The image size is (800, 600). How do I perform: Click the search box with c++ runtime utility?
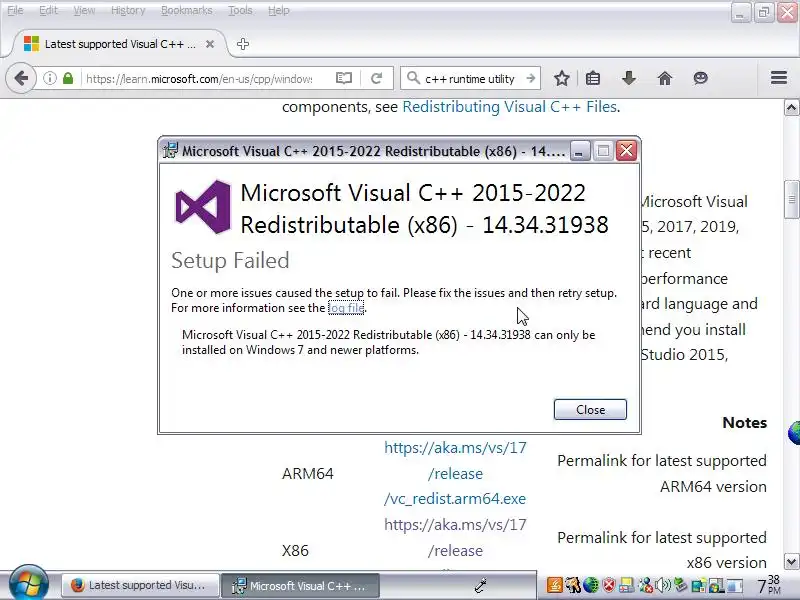click(x=470, y=79)
